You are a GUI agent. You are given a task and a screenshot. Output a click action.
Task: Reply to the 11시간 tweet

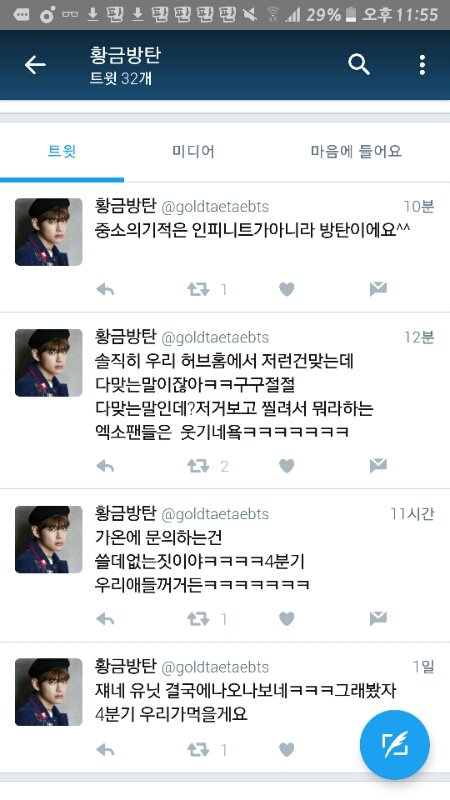[x=105, y=619]
